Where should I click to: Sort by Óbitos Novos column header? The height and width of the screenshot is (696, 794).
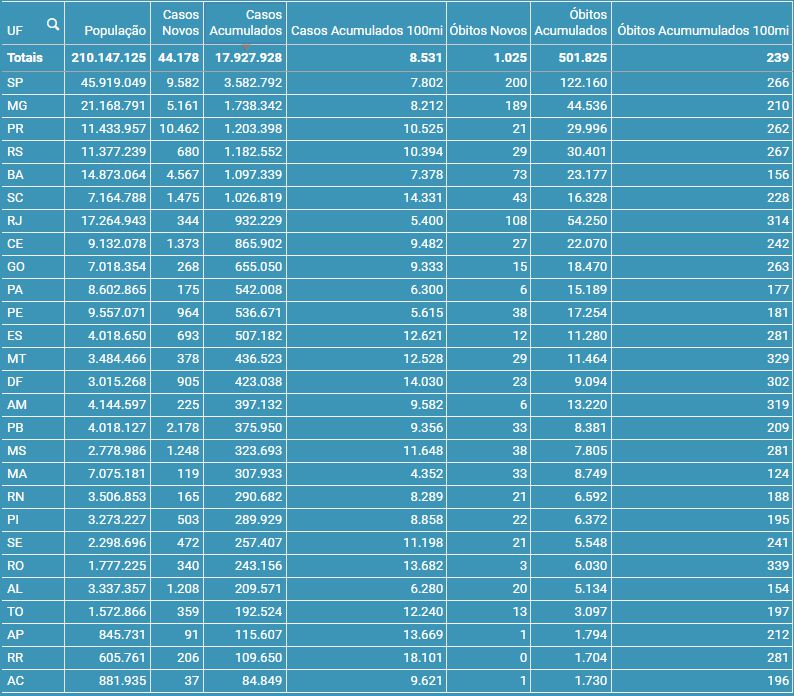(488, 31)
